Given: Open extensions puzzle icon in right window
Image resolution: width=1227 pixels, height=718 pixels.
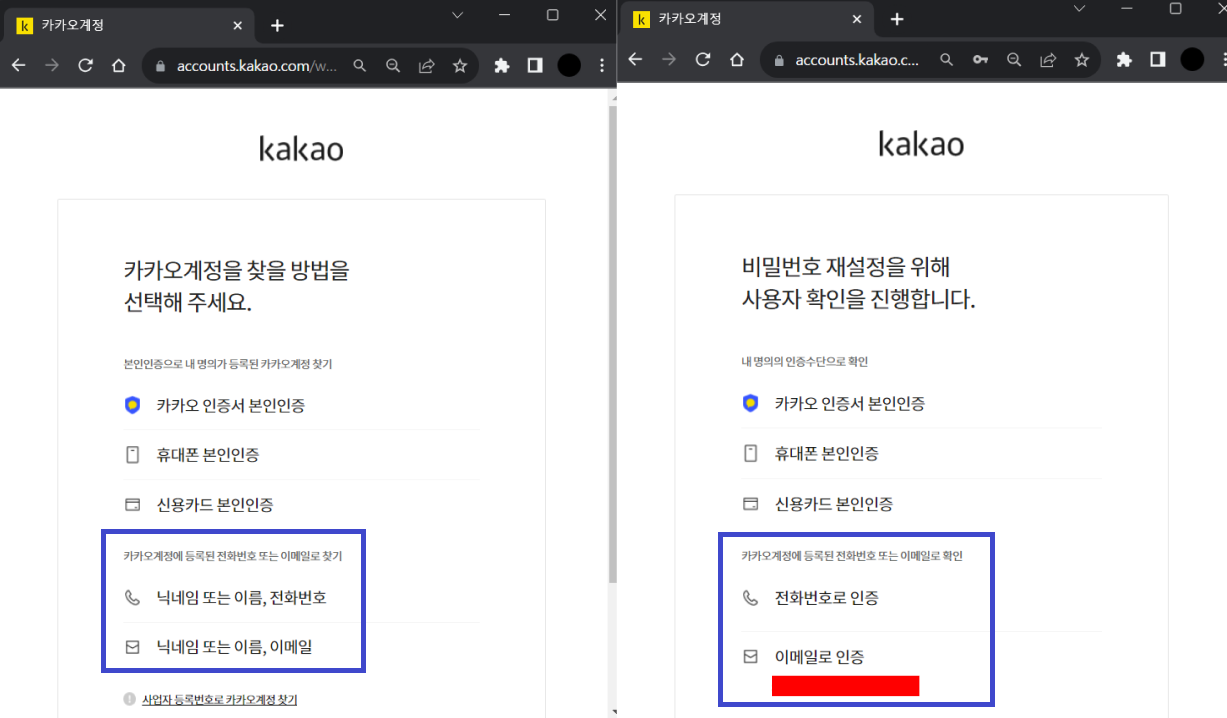Looking at the screenshot, I should [x=1124, y=60].
